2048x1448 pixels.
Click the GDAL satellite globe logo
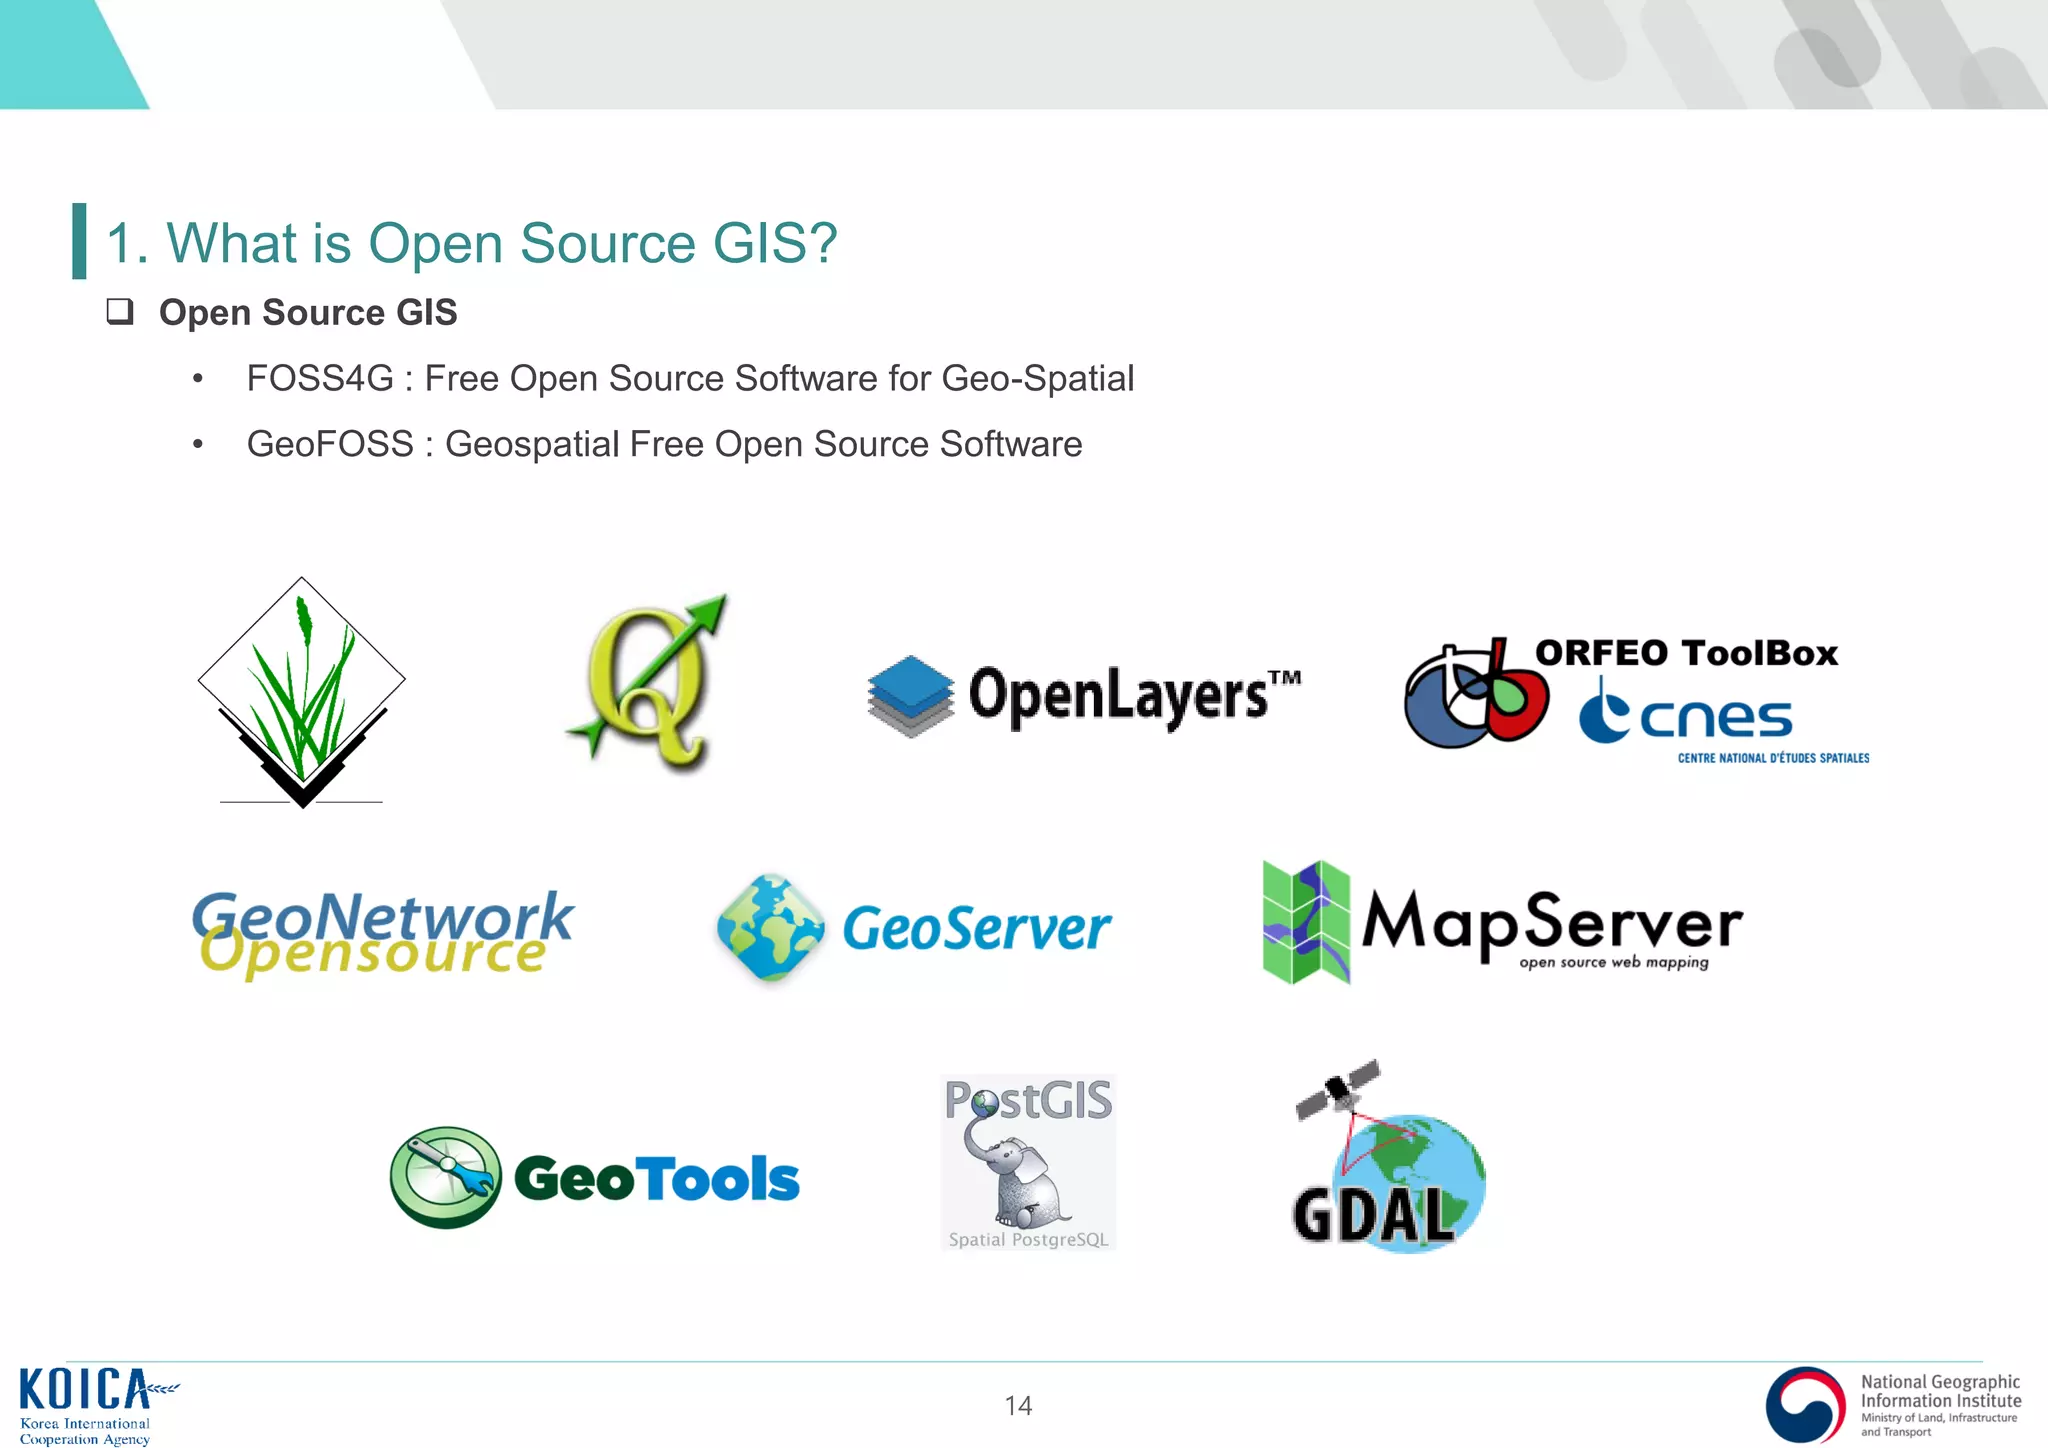point(1388,1162)
